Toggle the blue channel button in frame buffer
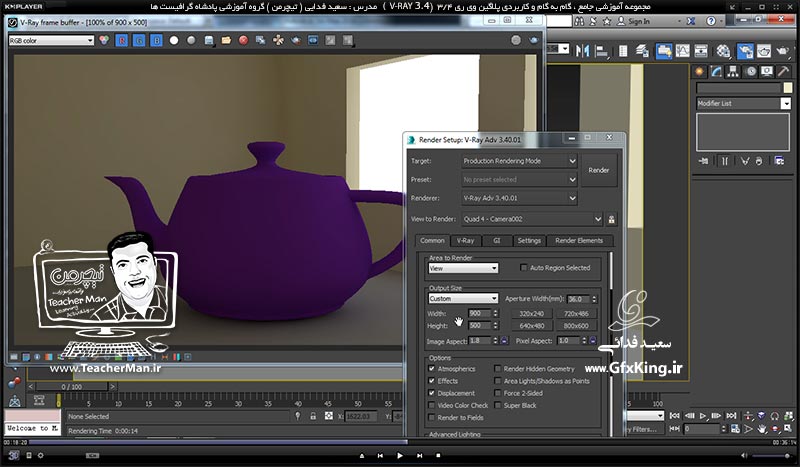This screenshot has width=800, height=467. [x=157, y=40]
